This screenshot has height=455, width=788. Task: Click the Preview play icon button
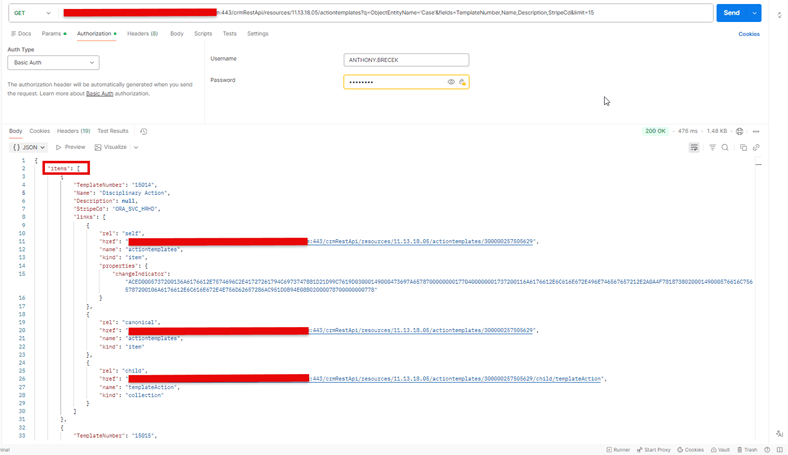pos(70,147)
